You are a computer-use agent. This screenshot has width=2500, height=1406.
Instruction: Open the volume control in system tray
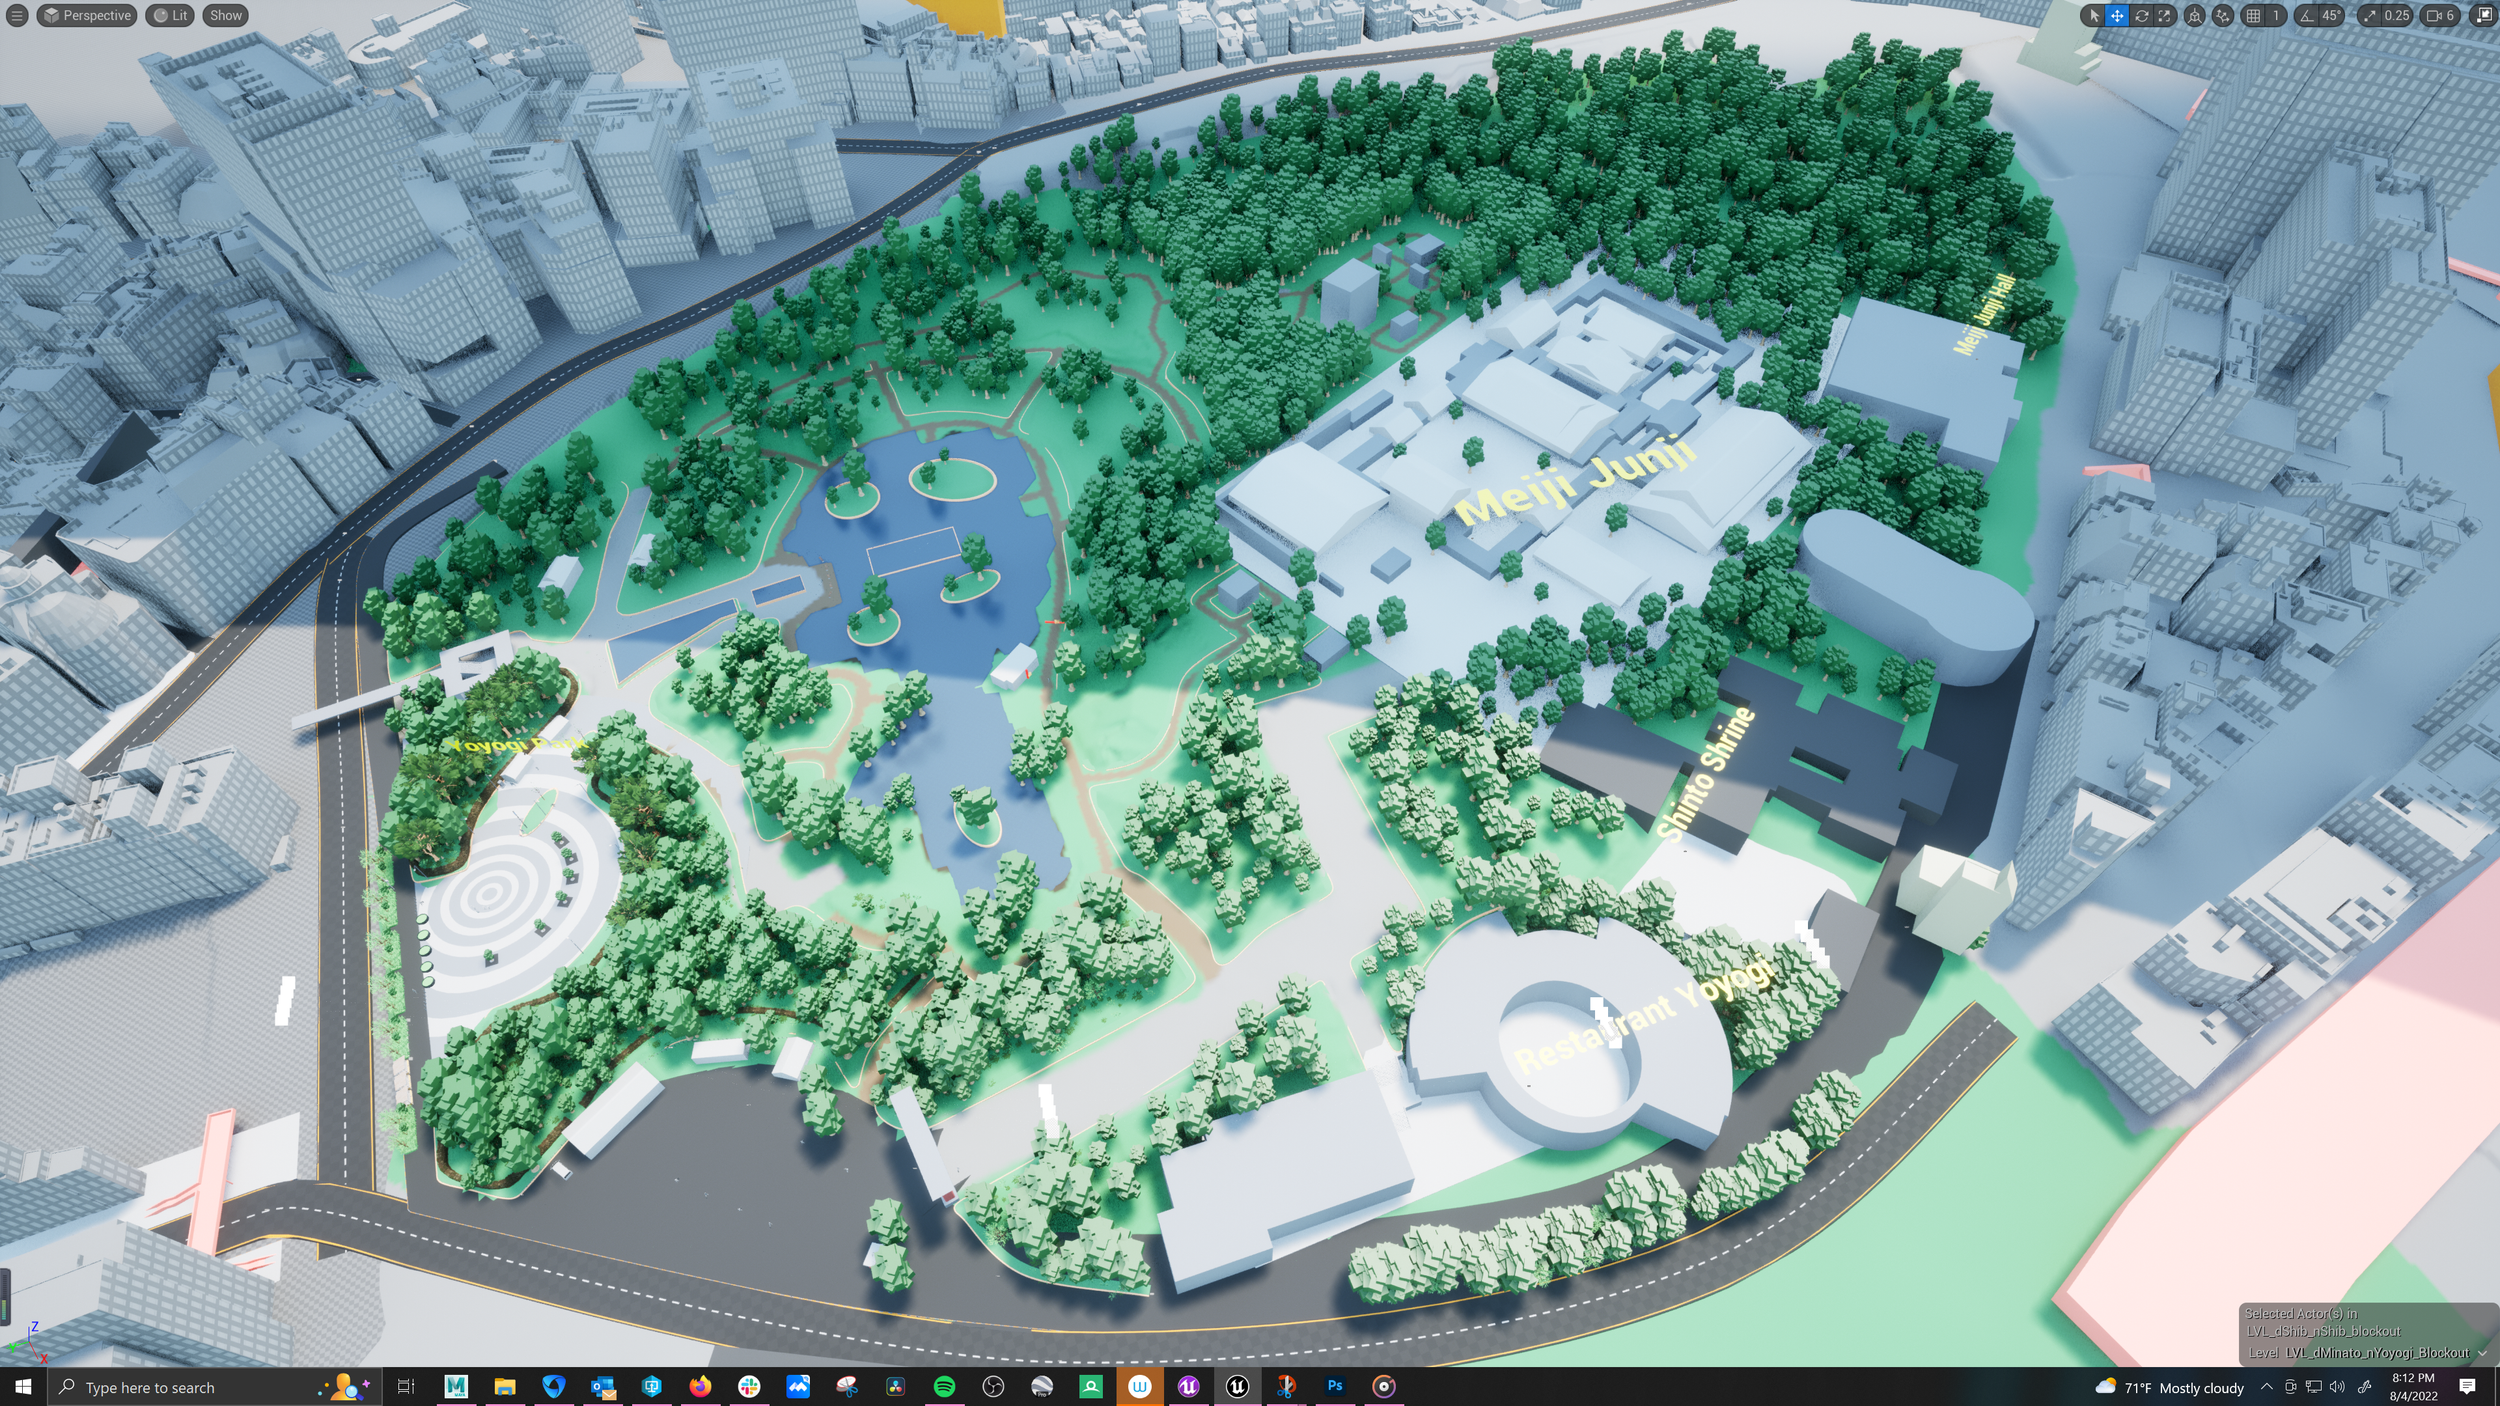(2337, 1387)
